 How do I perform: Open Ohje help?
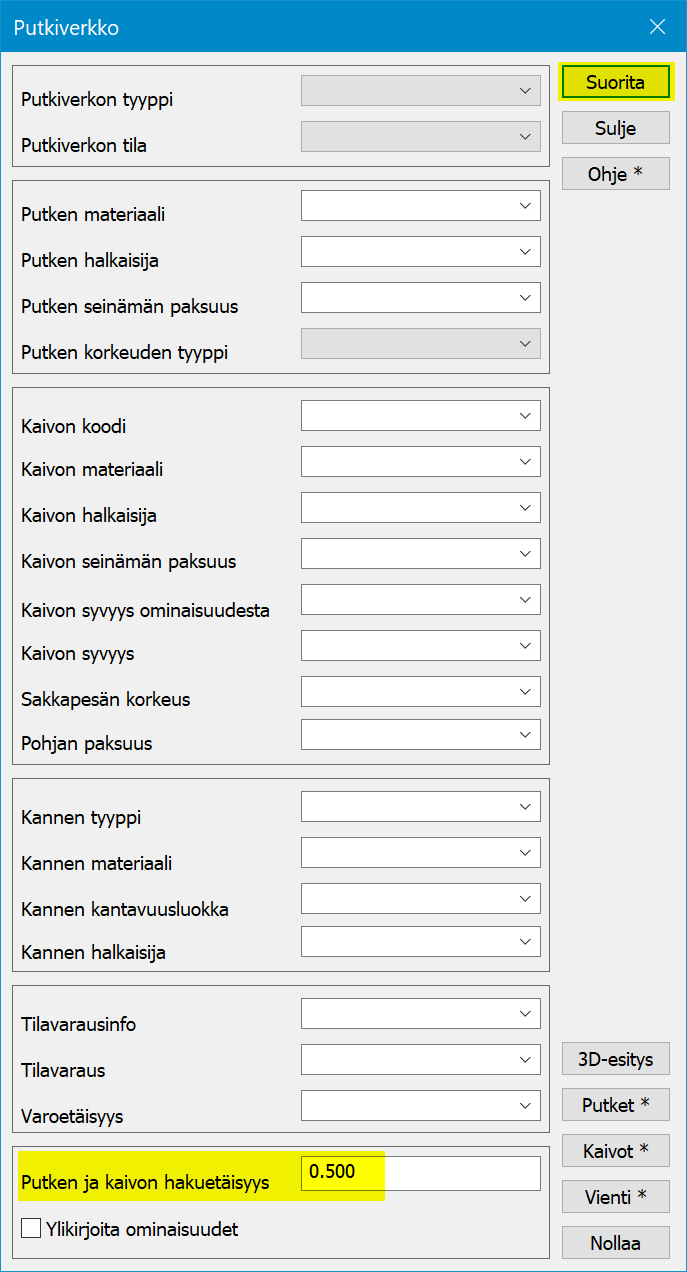point(615,173)
